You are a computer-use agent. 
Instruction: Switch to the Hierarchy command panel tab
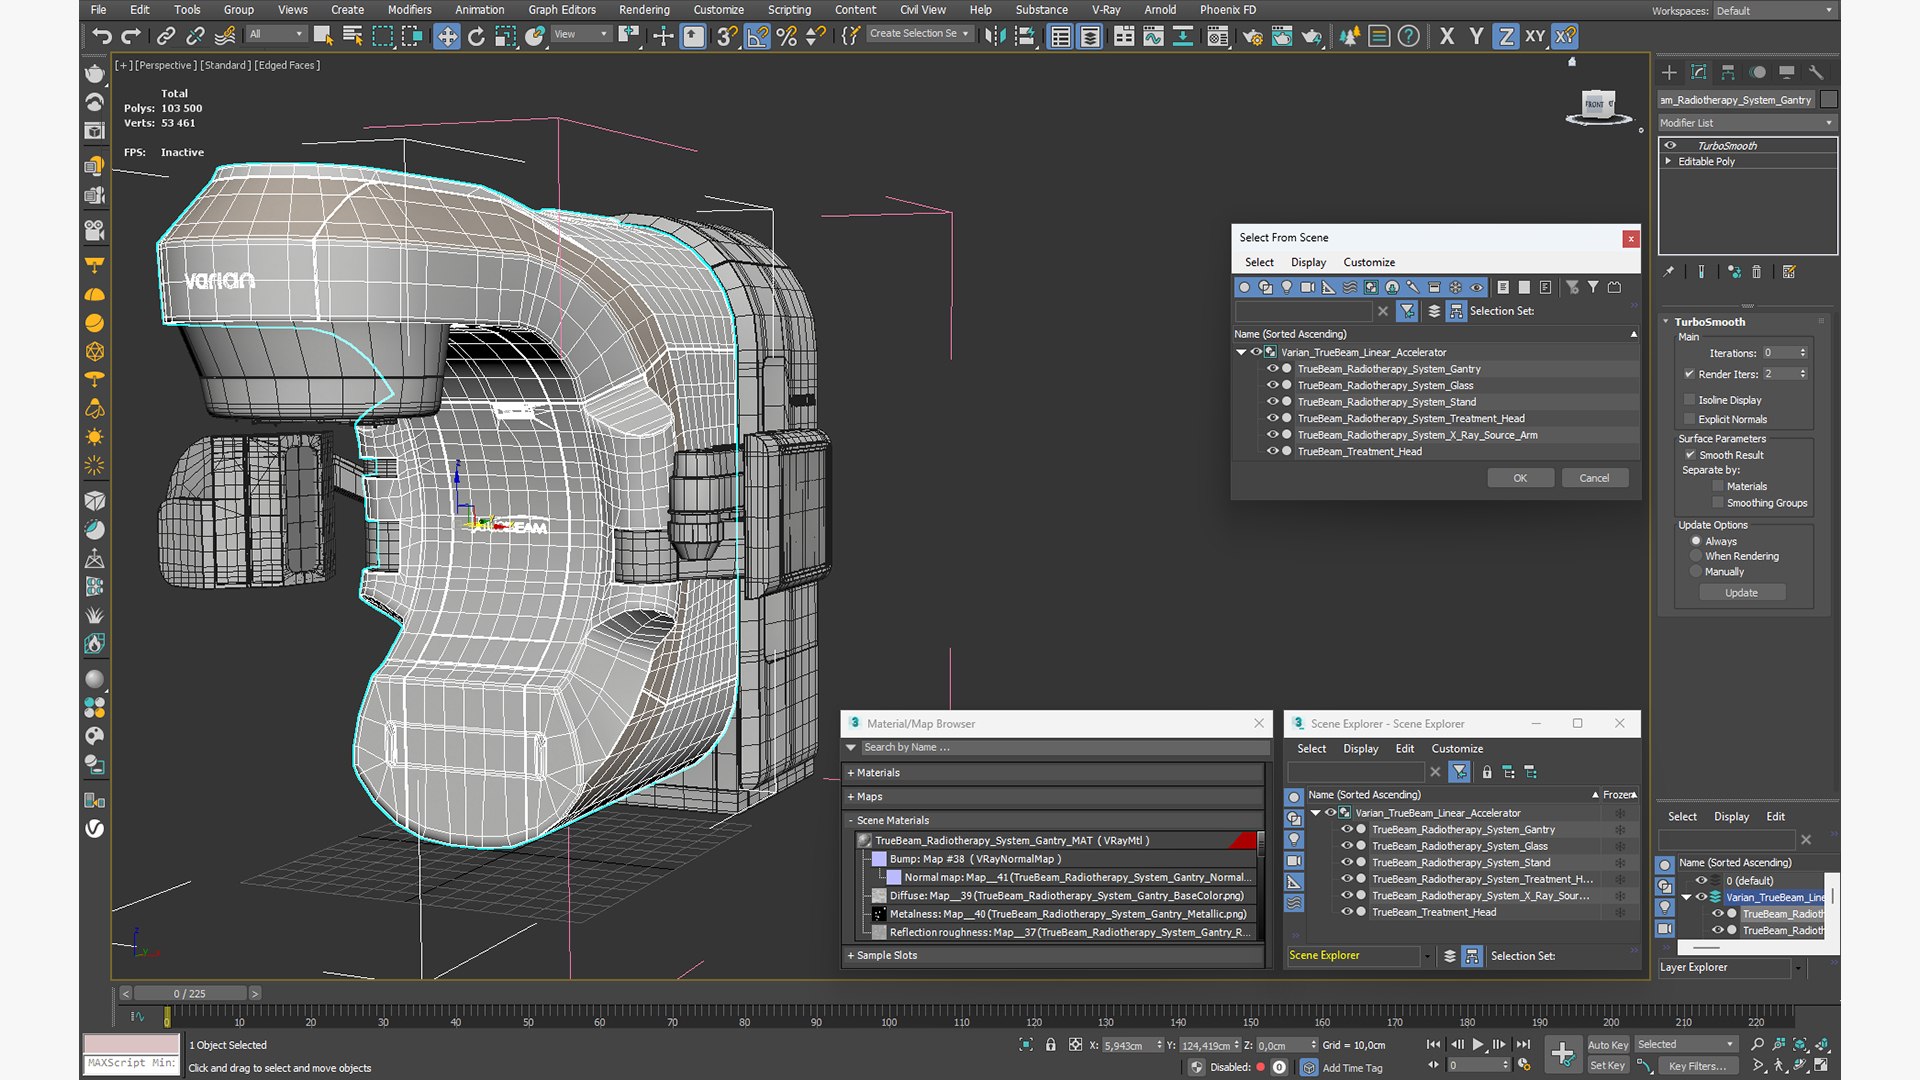point(1728,72)
